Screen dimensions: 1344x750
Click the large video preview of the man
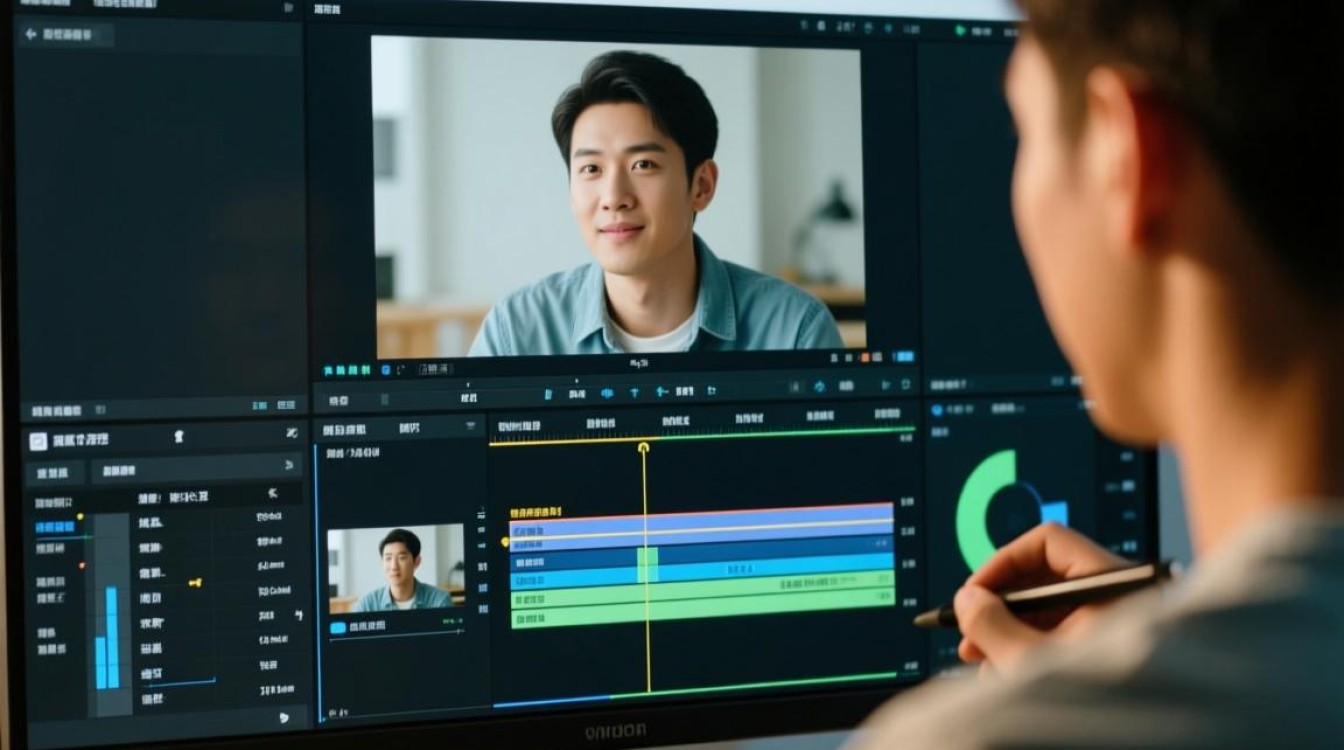(x=619, y=195)
